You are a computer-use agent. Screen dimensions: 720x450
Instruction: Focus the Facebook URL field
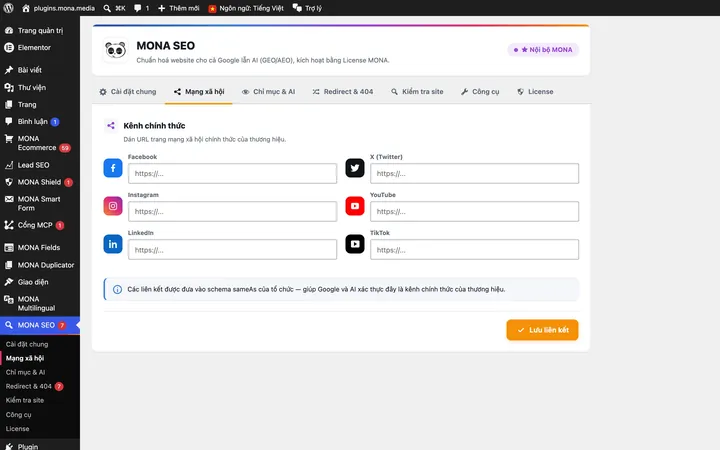coord(232,174)
